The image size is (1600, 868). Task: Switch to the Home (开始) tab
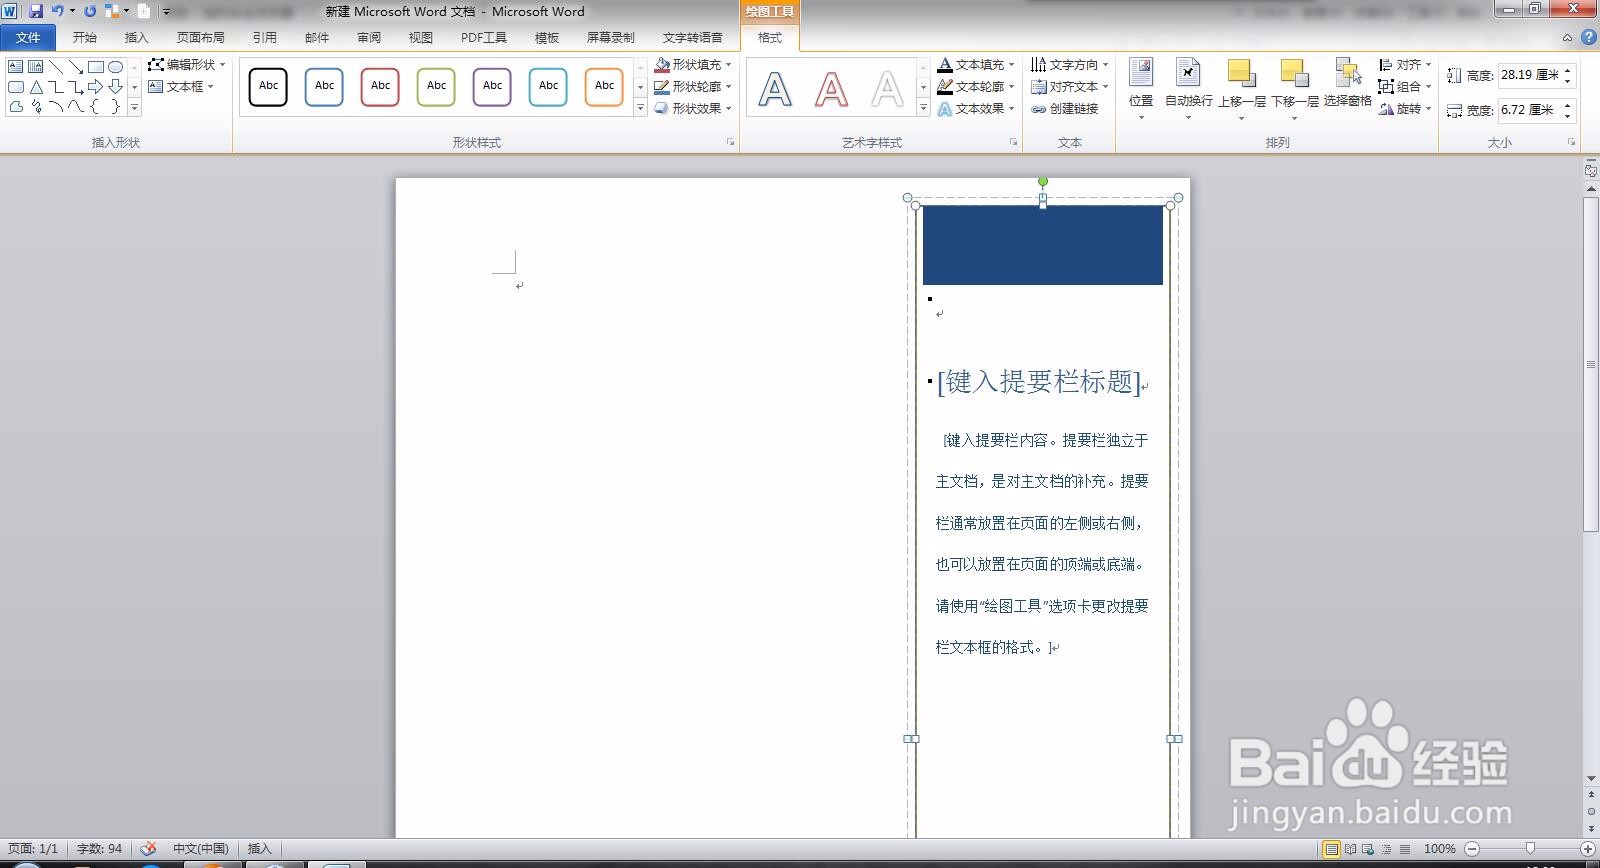point(84,38)
